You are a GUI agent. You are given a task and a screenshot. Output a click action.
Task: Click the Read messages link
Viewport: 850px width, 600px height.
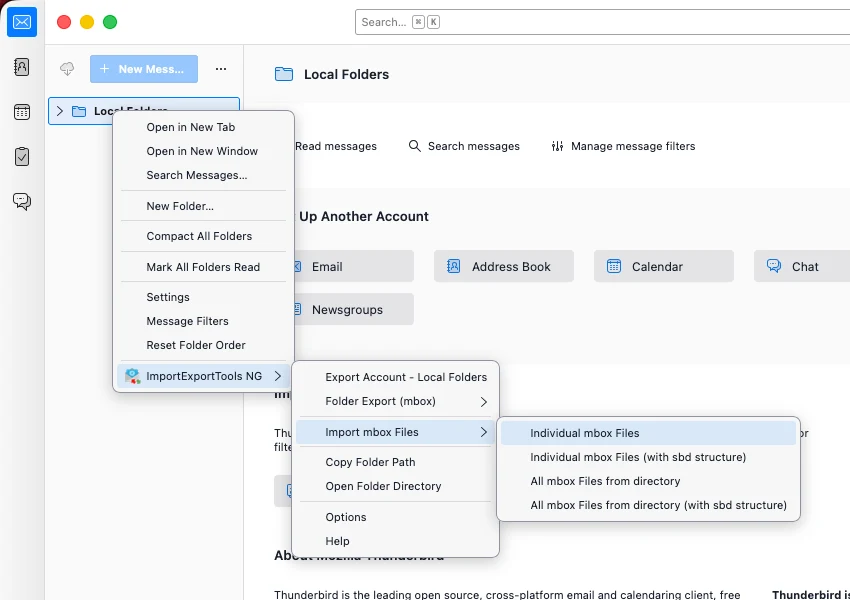click(x=336, y=146)
